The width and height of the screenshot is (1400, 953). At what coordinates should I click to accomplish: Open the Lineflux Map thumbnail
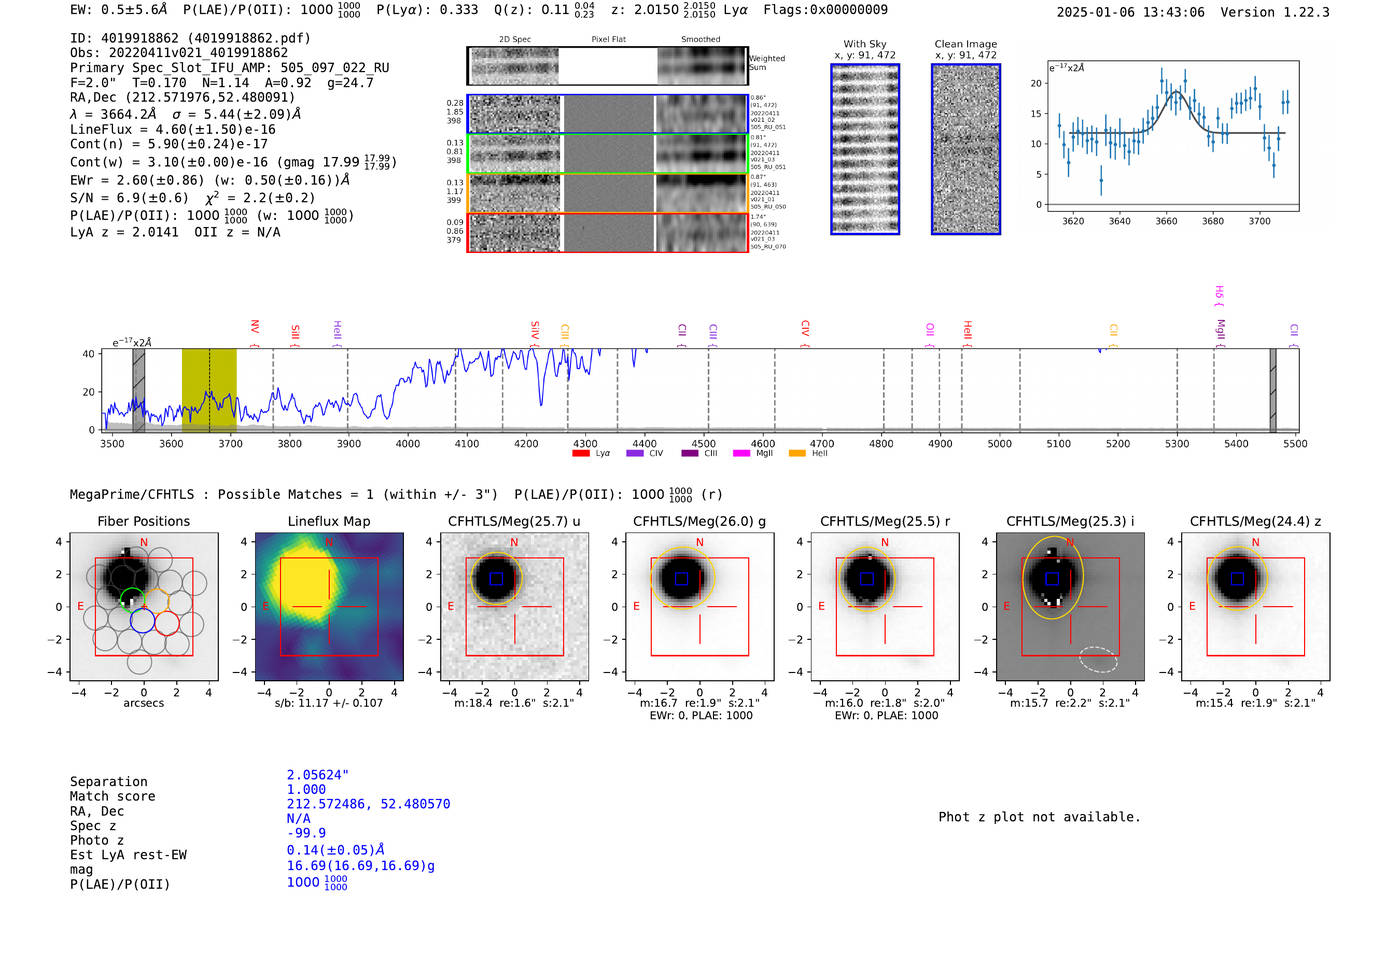(x=329, y=607)
